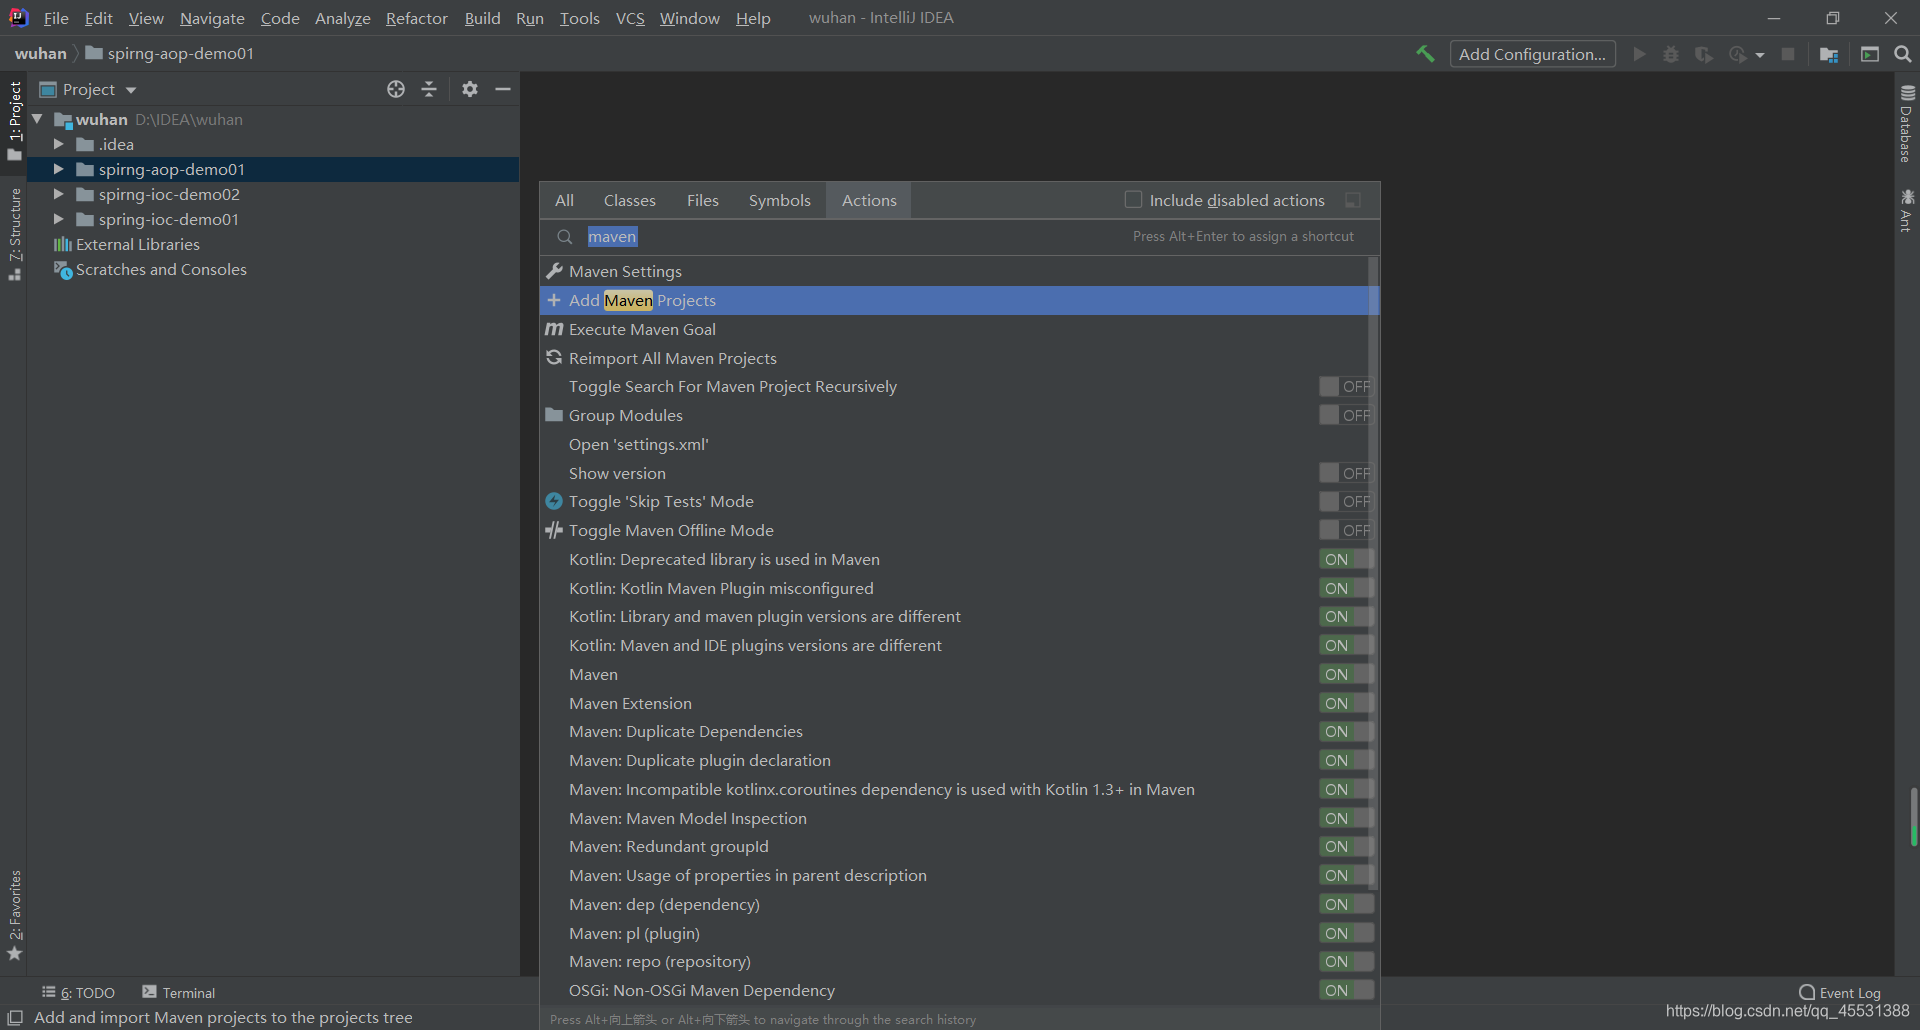Image resolution: width=1920 pixels, height=1030 pixels.
Task: Toggle Group Modules switch
Action: 1345,415
